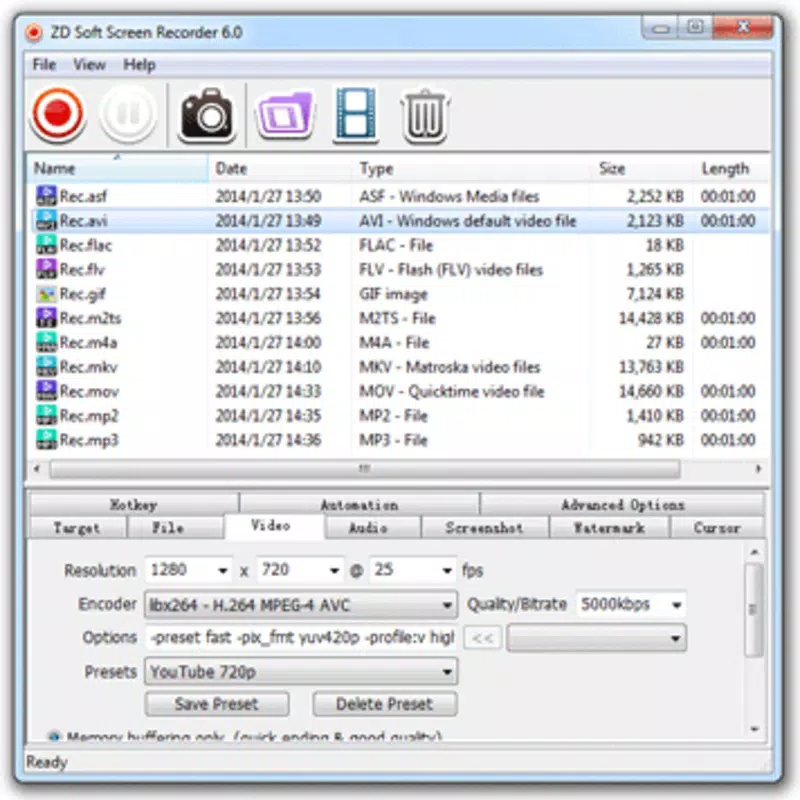
Task: Click the file list scroll left arrow
Action: 36,468
